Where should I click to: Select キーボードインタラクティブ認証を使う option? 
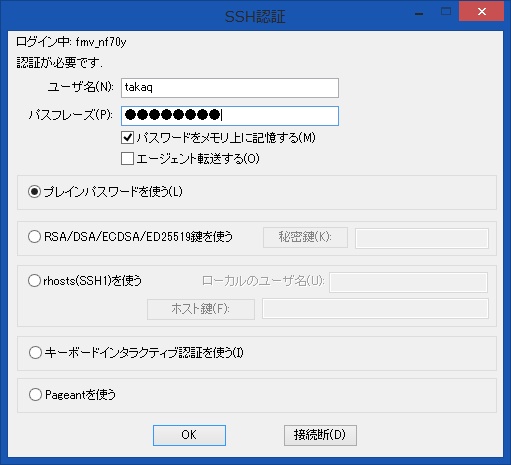click(35, 353)
